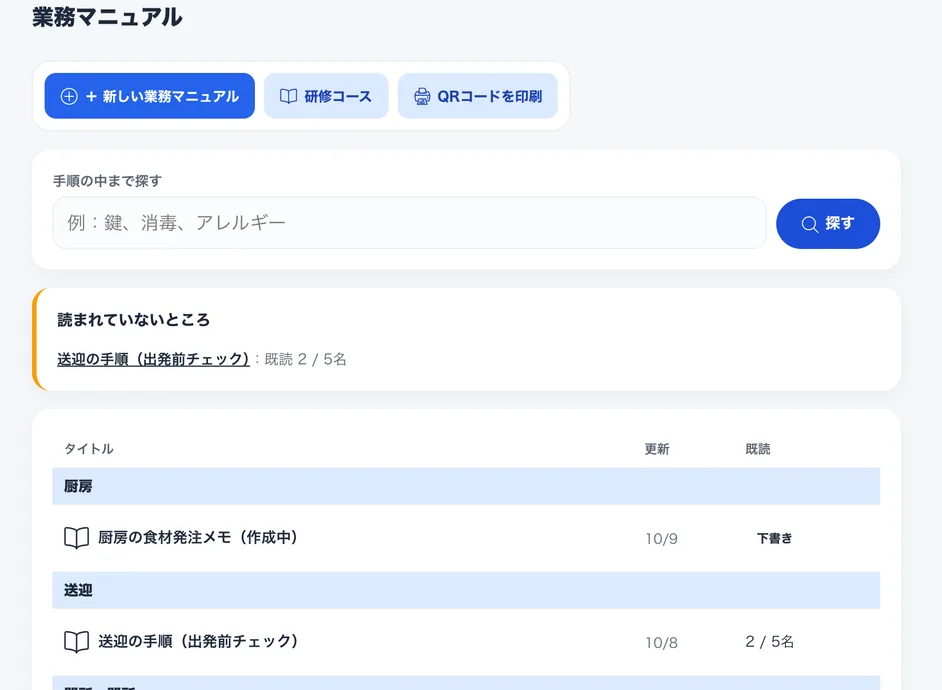Click the 新しい業務マニュアル button
Viewport: 942px width, 690px height.
click(150, 96)
